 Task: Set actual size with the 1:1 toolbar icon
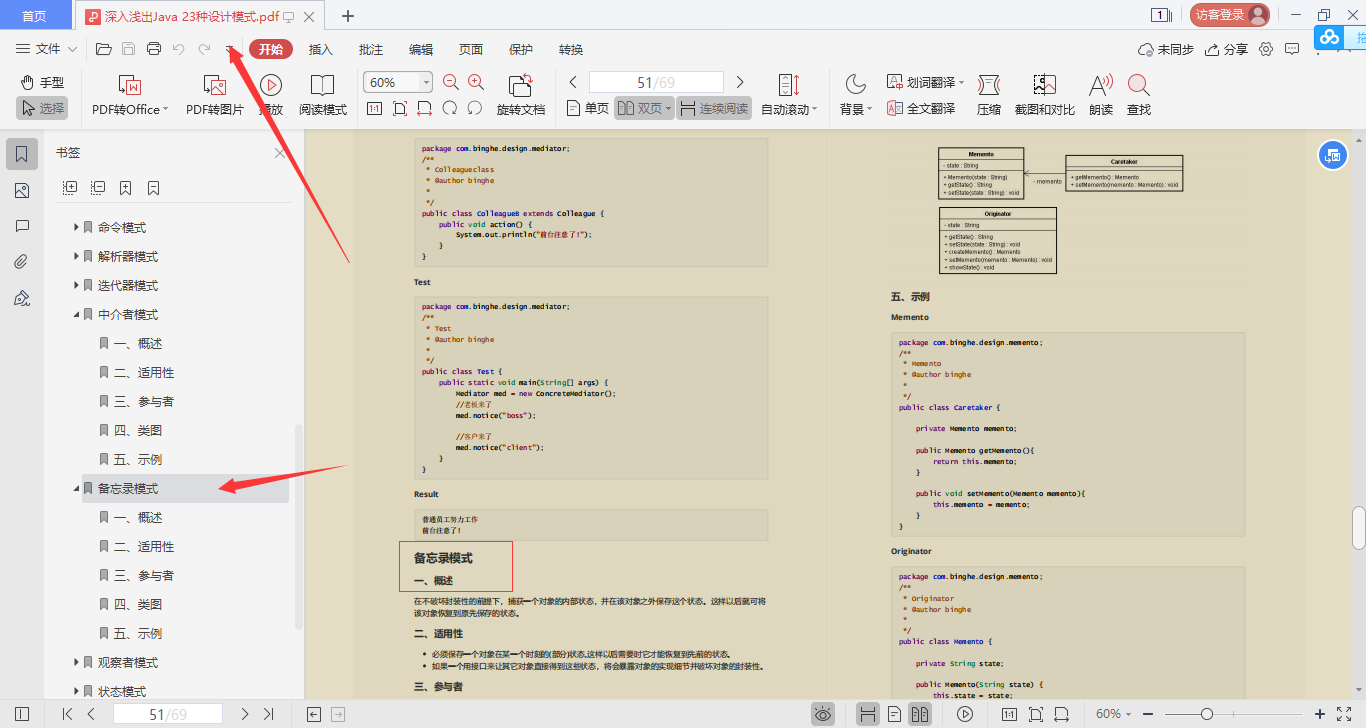tap(374, 108)
